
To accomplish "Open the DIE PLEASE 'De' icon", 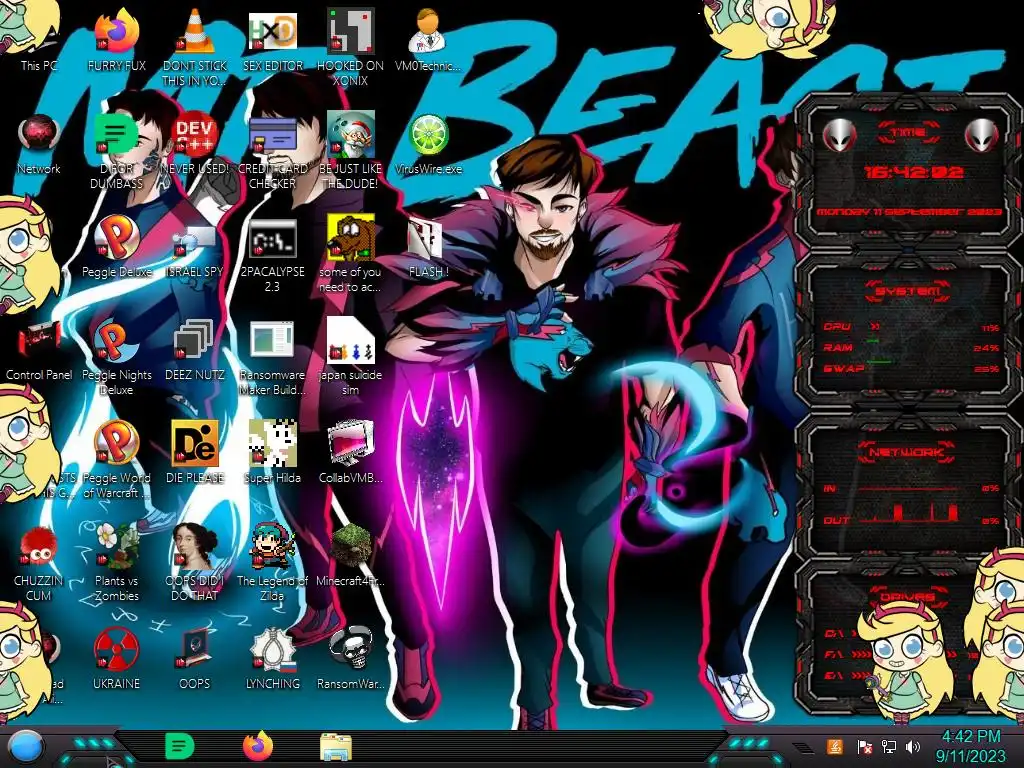I will click(x=195, y=453).
